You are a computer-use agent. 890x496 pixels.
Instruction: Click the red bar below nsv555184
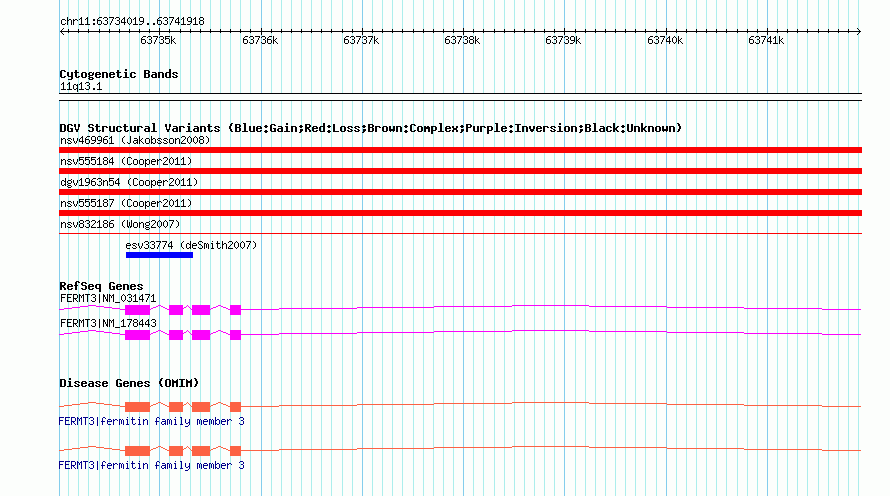(460, 171)
